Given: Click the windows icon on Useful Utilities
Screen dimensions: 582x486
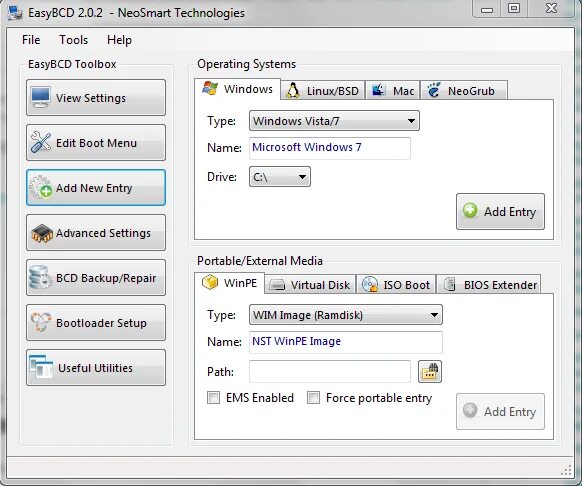Looking at the screenshot, I should (41, 367).
